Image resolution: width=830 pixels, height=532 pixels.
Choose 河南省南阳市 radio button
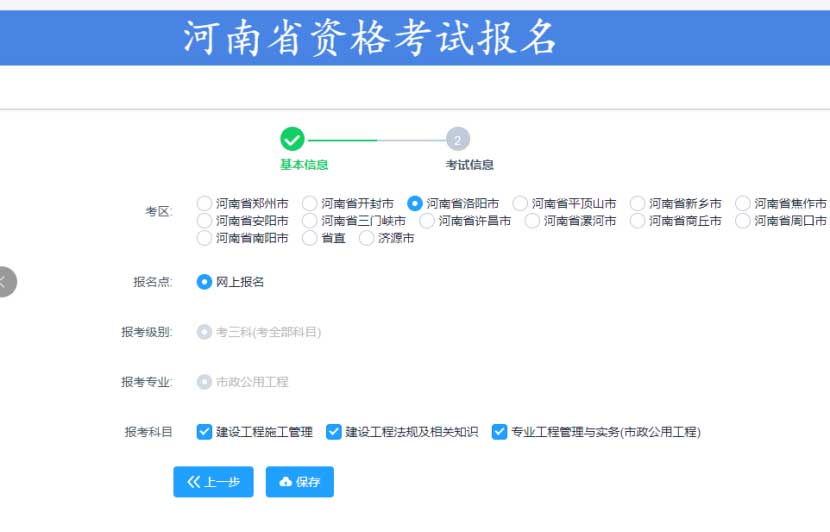[205, 238]
